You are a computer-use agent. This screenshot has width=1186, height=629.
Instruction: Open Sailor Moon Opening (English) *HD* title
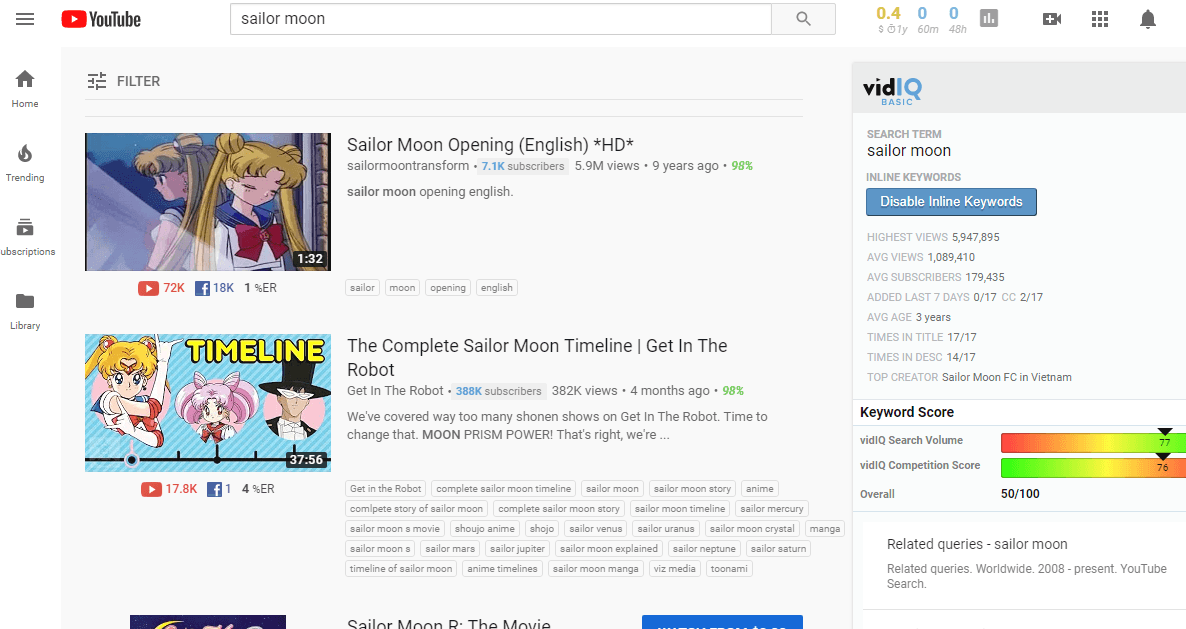(490, 144)
